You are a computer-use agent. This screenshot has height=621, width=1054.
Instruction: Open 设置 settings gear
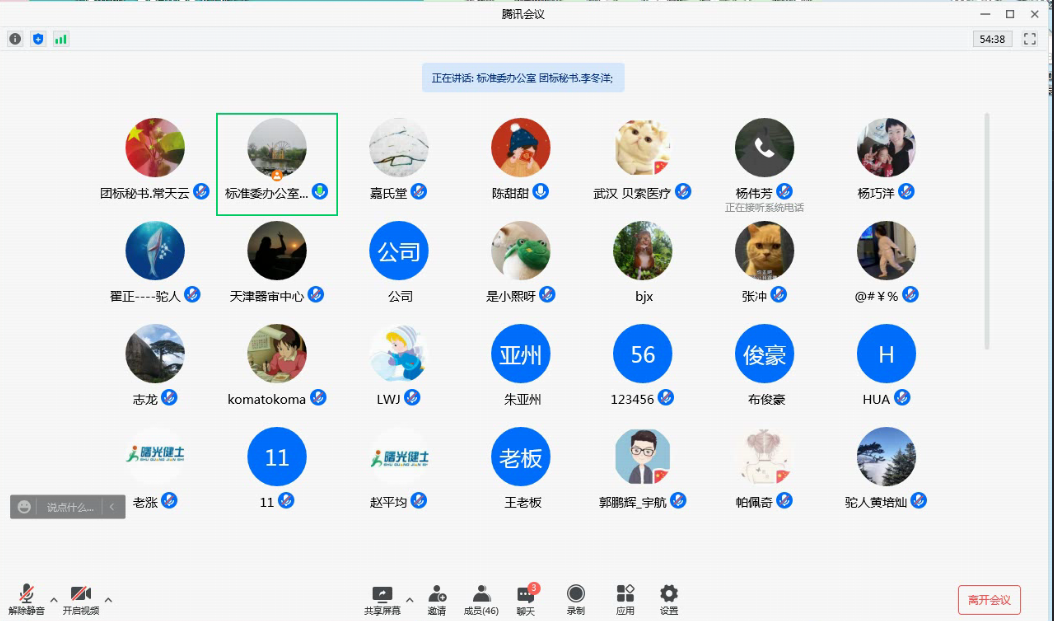pyautogui.click(x=669, y=599)
